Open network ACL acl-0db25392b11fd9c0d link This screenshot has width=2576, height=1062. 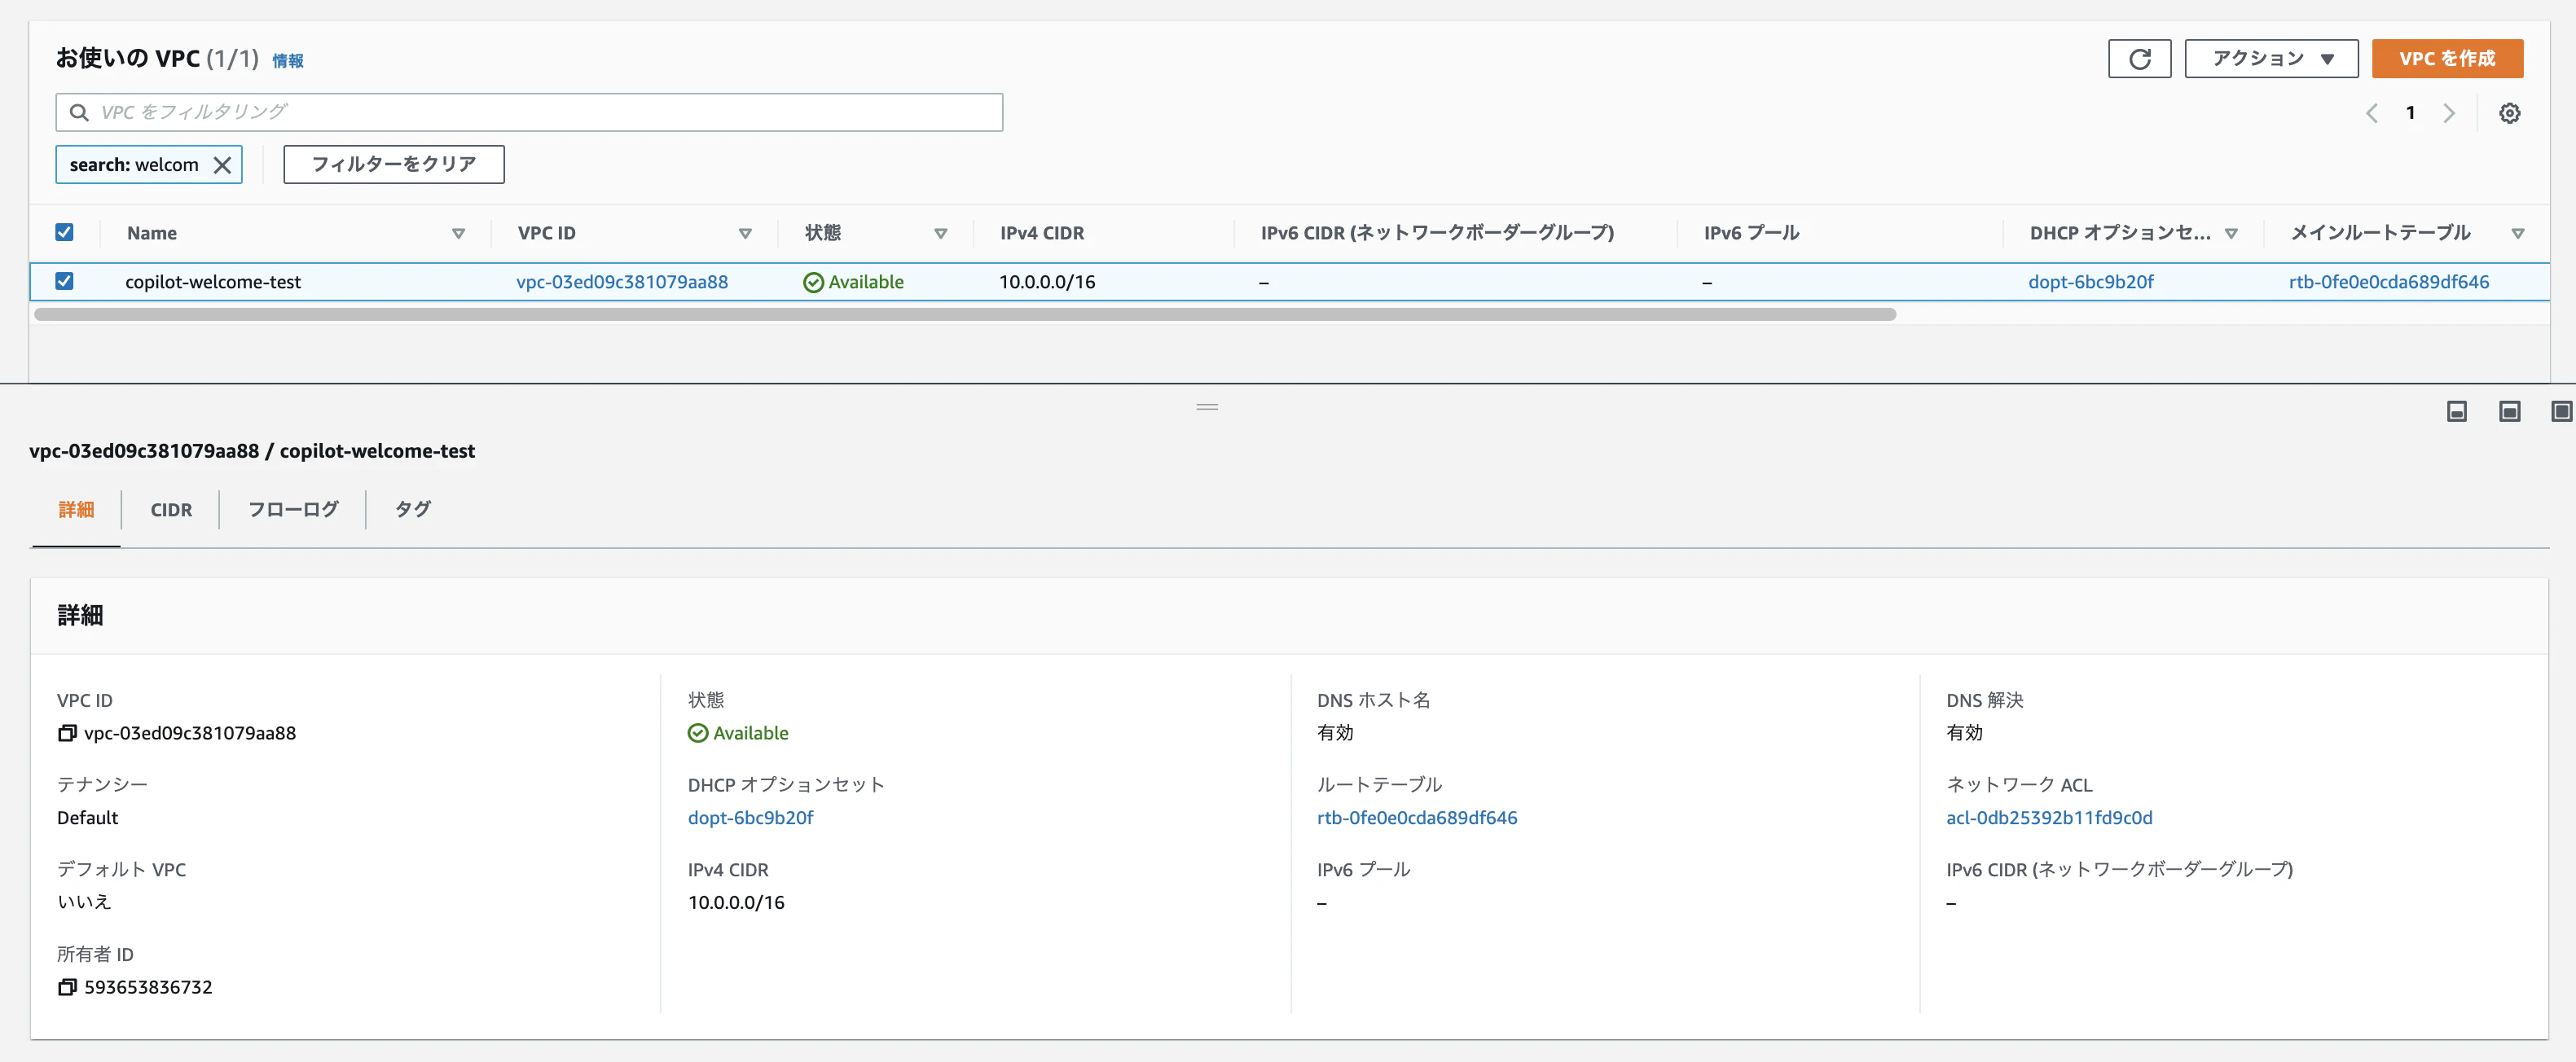tap(2049, 818)
